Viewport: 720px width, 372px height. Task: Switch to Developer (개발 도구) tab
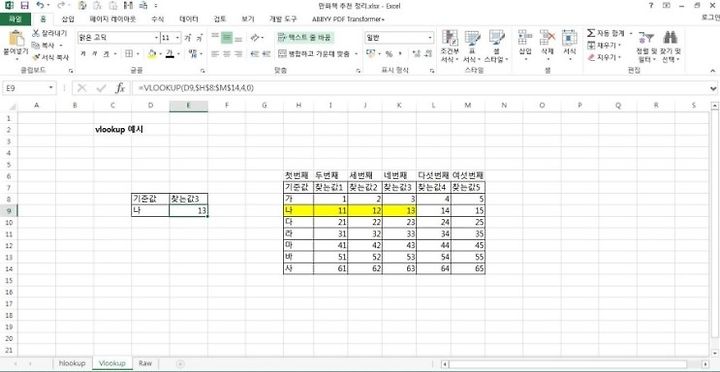coord(283,19)
